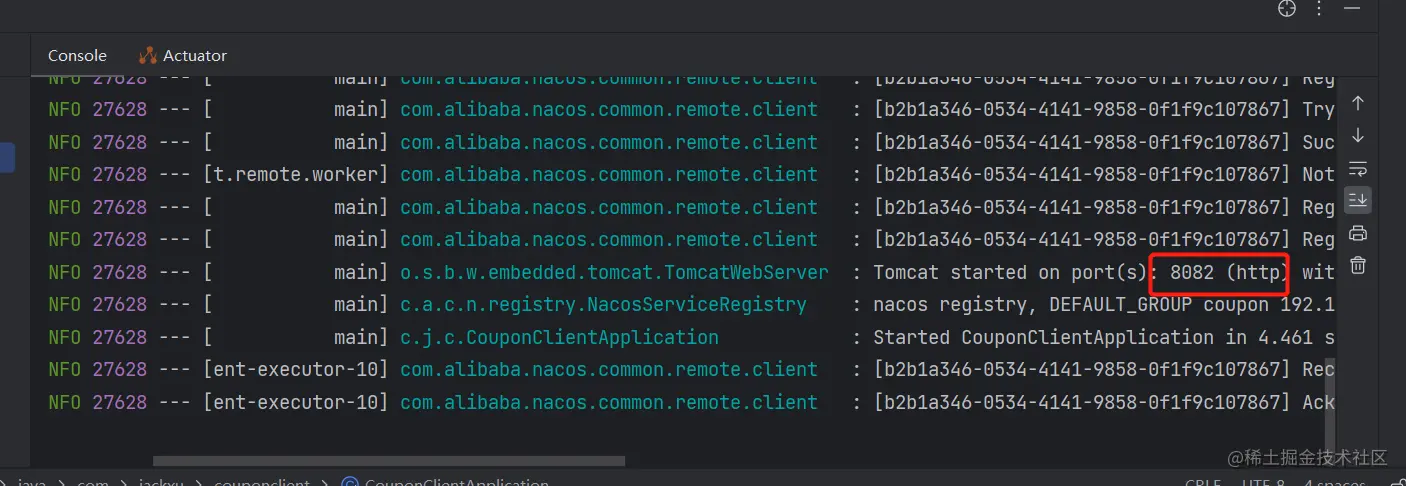Click the t.remote.worker thread name
The height and width of the screenshot is (486, 1406).
(296, 174)
